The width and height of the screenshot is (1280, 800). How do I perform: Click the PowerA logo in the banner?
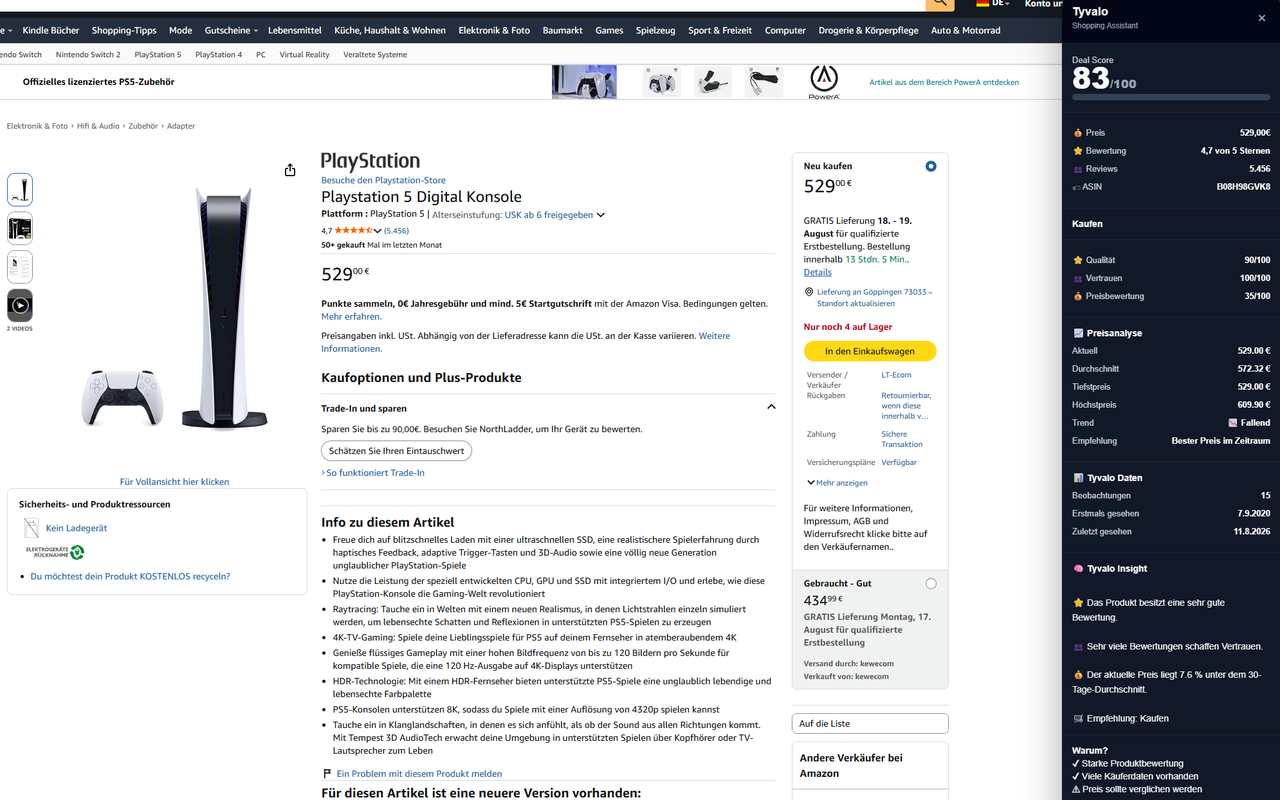pos(824,81)
